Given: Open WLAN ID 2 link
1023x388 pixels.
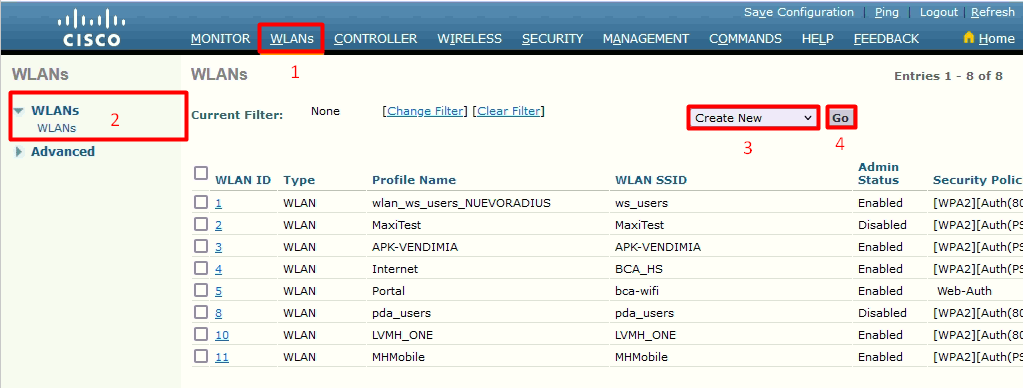Looking at the screenshot, I should click(219, 225).
